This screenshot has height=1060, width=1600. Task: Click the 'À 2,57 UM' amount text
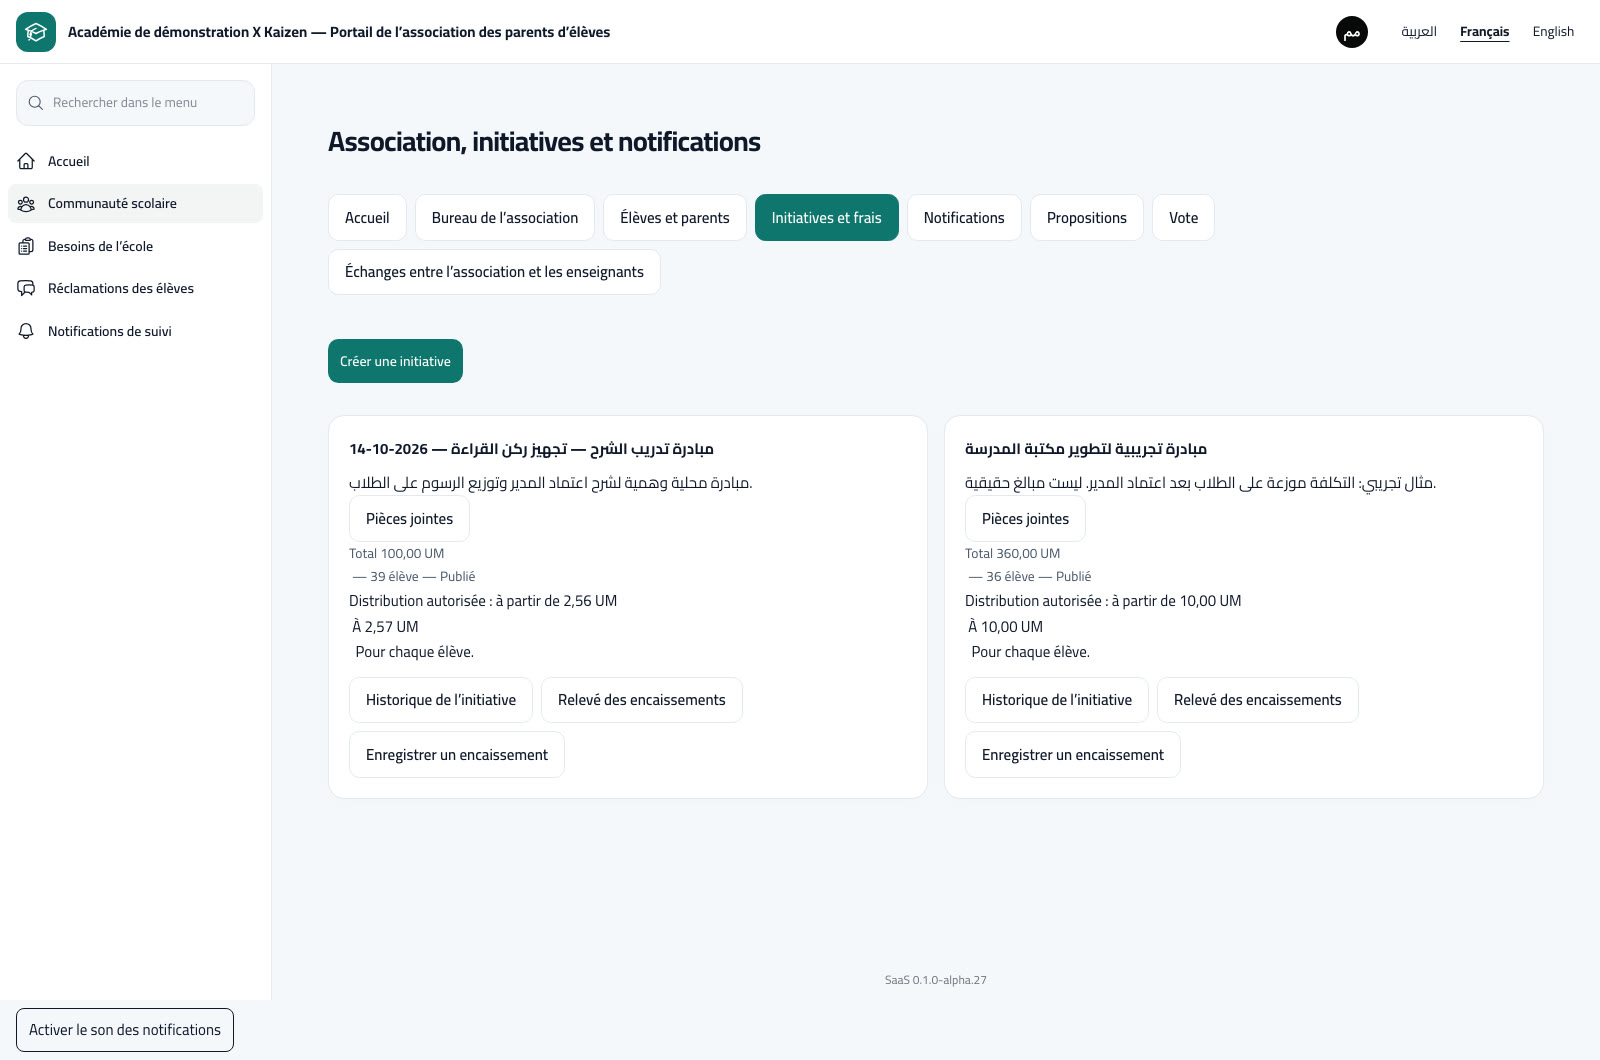tap(385, 627)
